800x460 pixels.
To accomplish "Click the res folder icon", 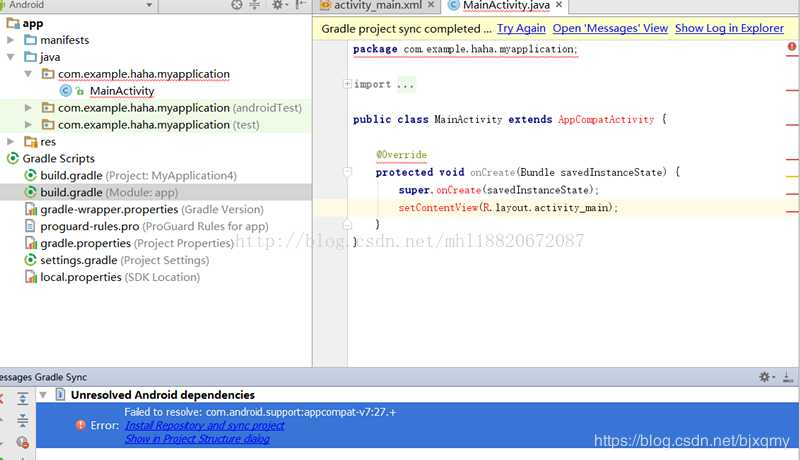I will coord(31,141).
